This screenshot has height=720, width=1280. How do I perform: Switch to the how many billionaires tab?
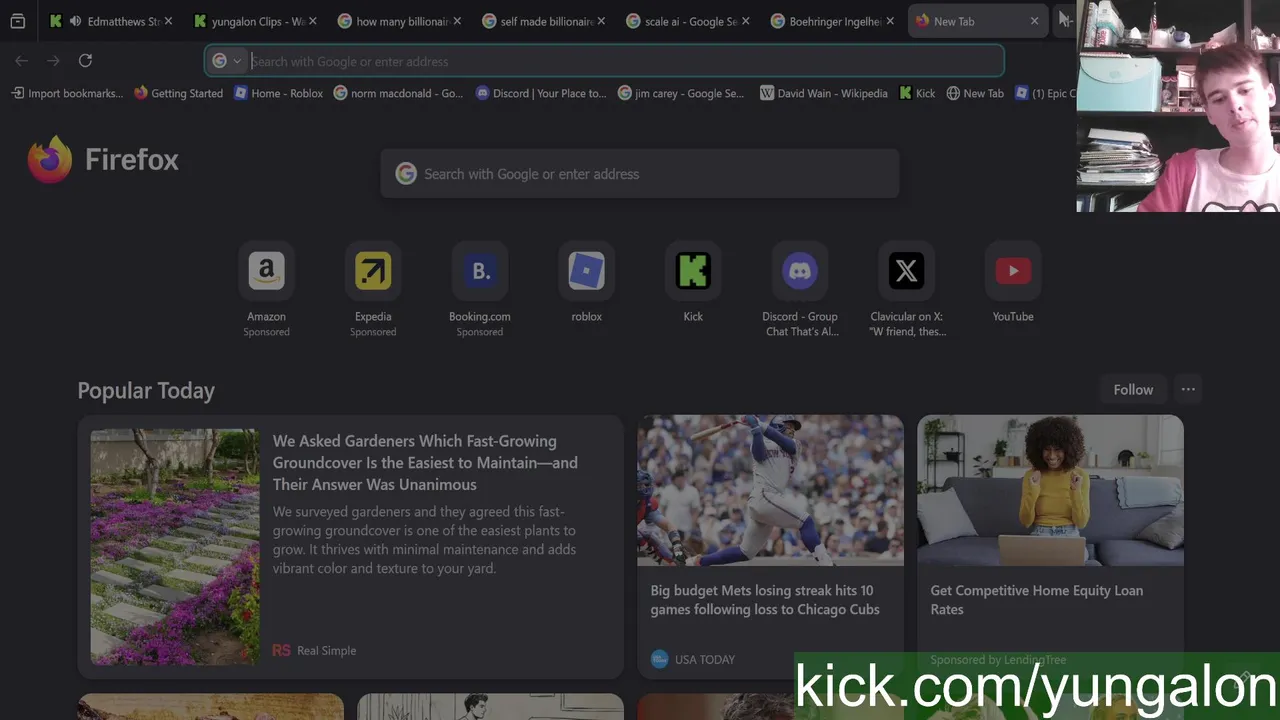[x=400, y=21]
